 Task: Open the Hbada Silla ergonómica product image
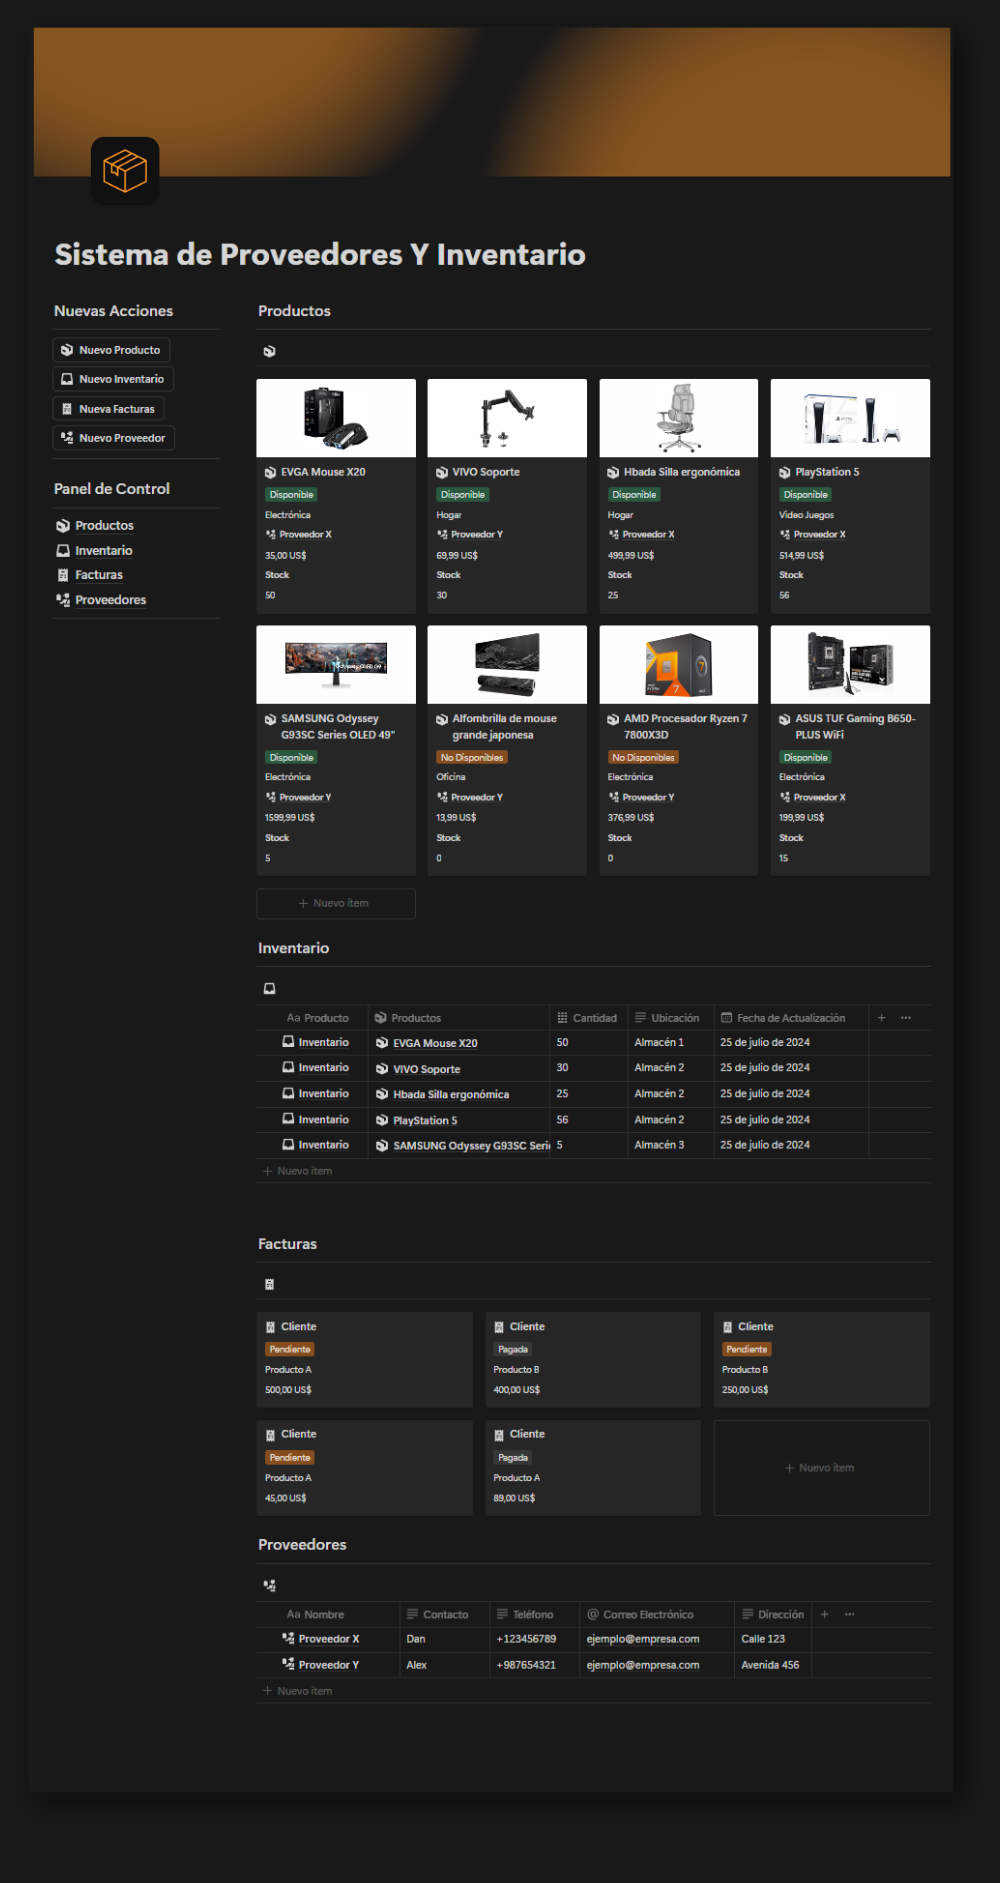[x=679, y=418]
